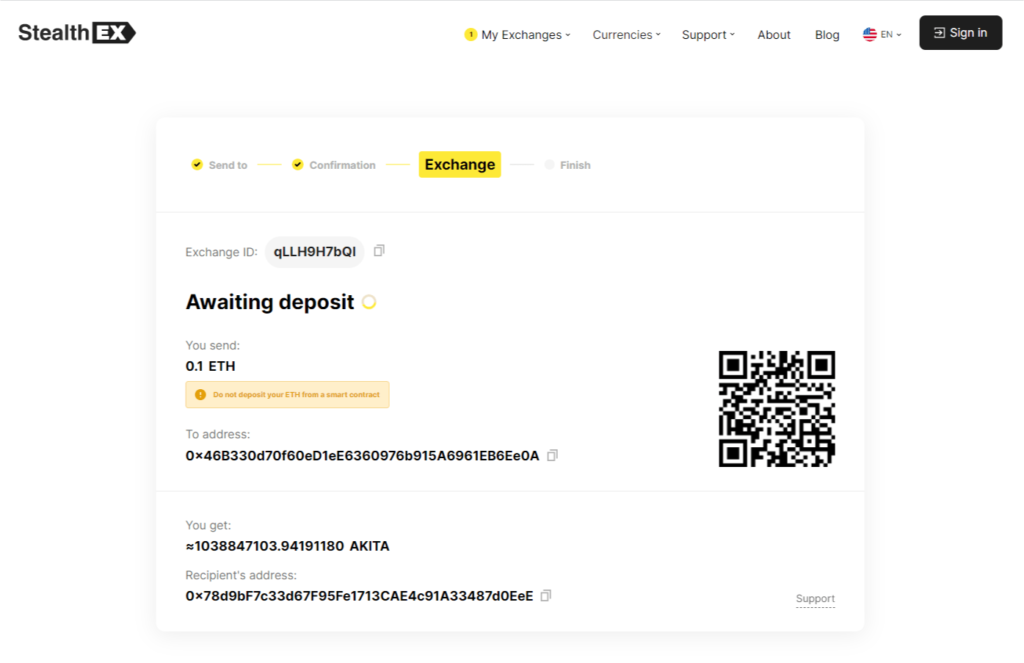Open the My Exchanges dropdown
Screen dimensions: 1024x663
526,35
